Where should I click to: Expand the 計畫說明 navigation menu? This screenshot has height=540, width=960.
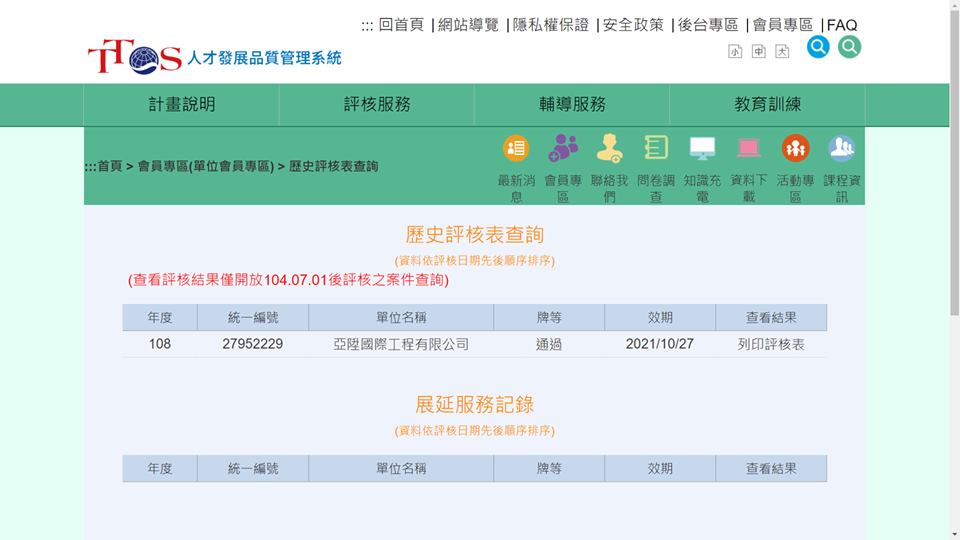click(x=181, y=105)
